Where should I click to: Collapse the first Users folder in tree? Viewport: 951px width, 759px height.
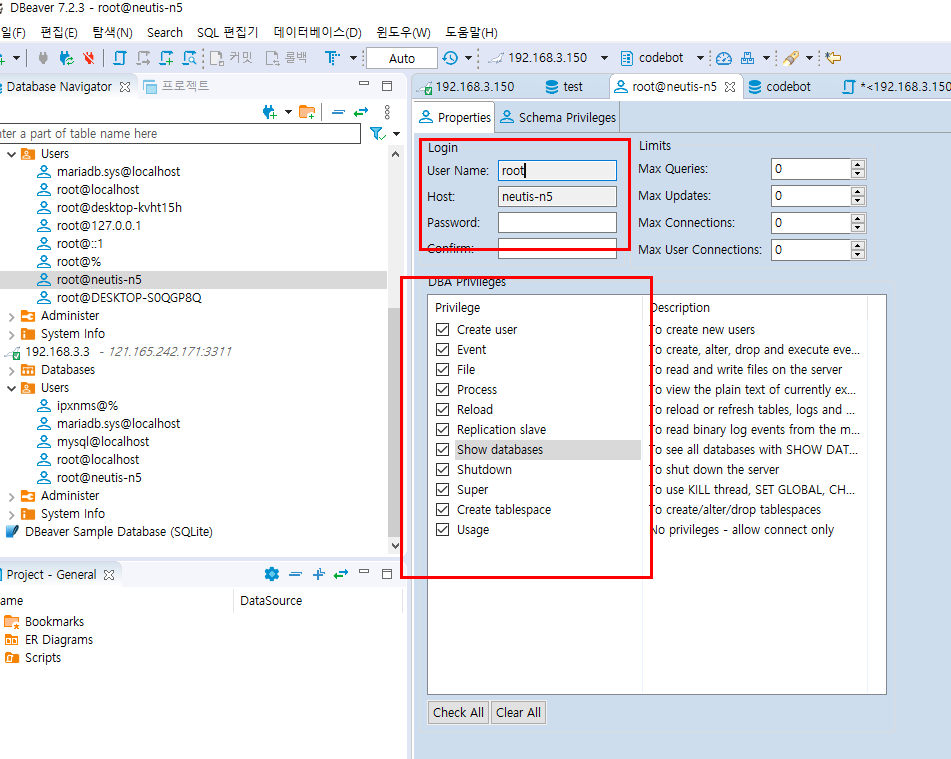tap(11, 154)
